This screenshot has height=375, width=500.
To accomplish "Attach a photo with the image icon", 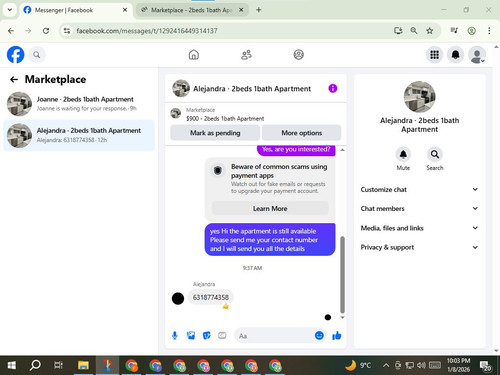I will [x=191, y=335].
